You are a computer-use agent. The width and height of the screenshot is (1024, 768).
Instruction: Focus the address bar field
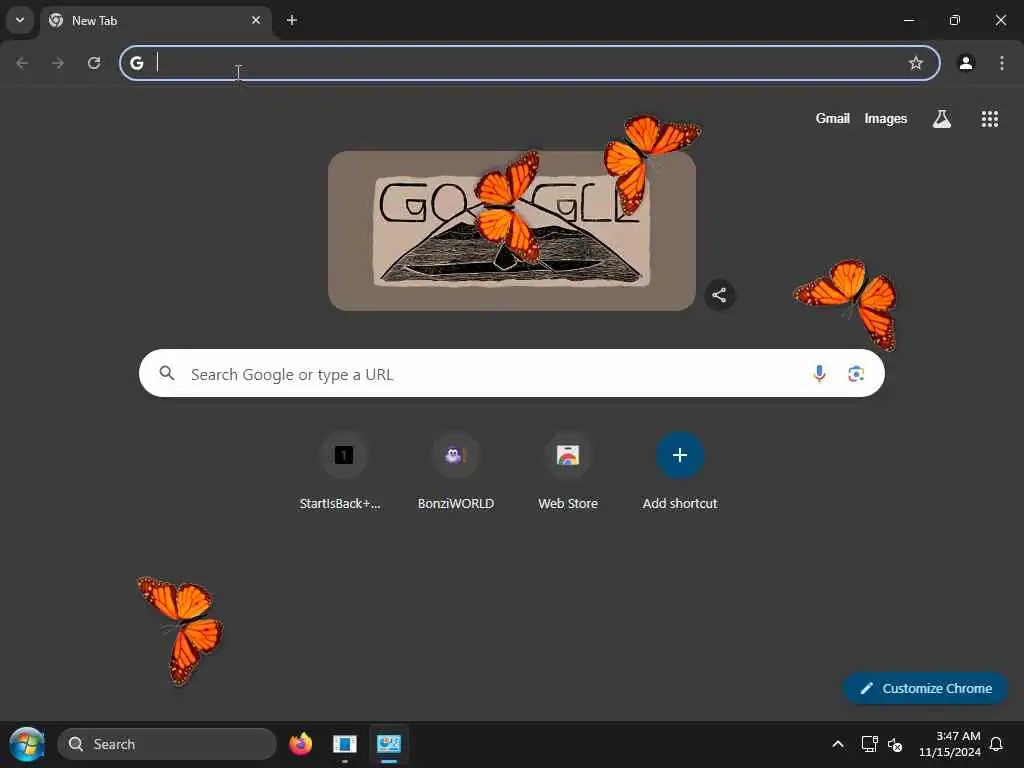point(530,63)
